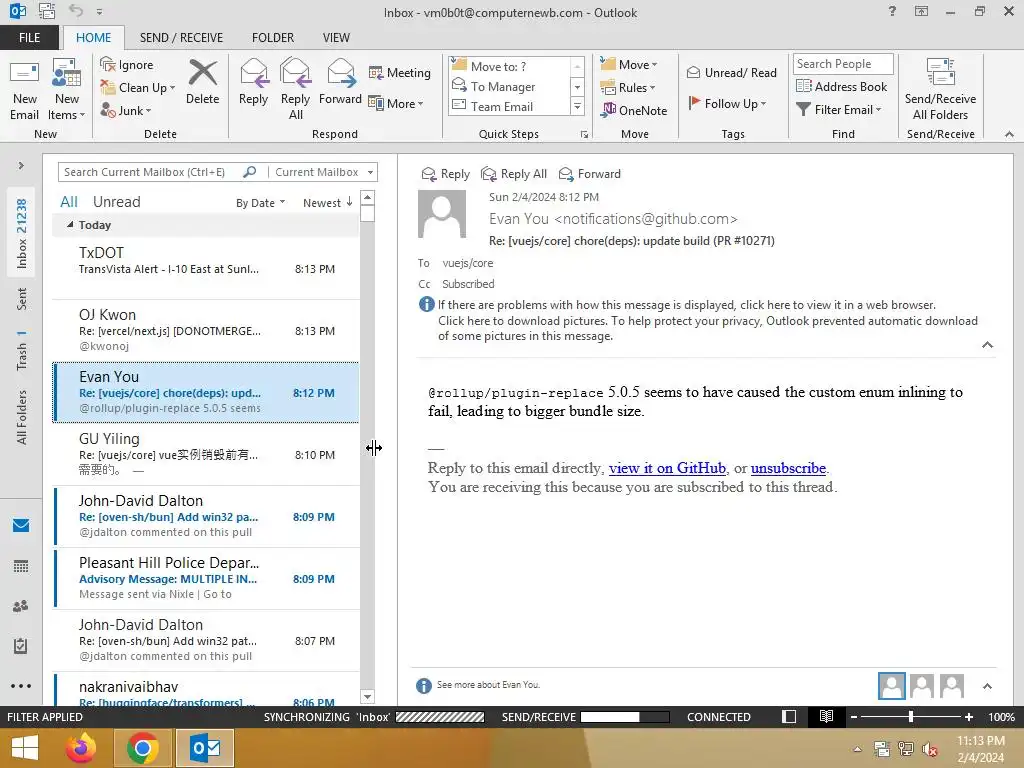Open the By Date arrangement dropdown

[x=261, y=203]
